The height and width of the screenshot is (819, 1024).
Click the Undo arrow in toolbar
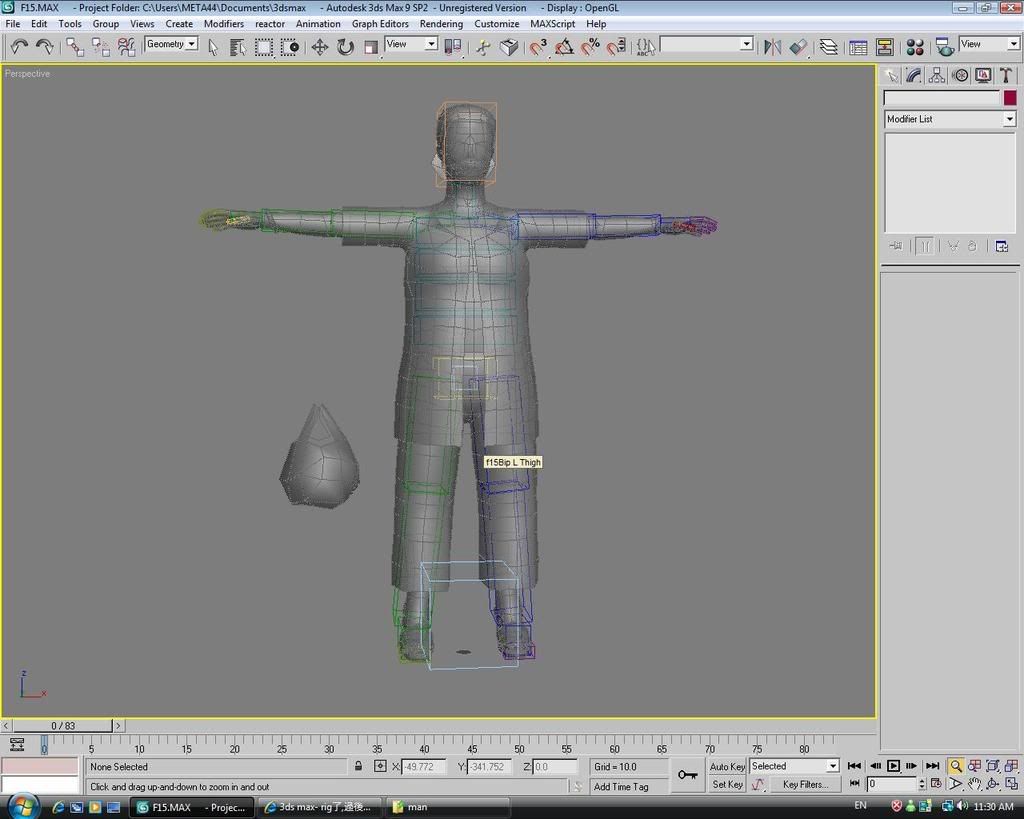click(x=18, y=46)
